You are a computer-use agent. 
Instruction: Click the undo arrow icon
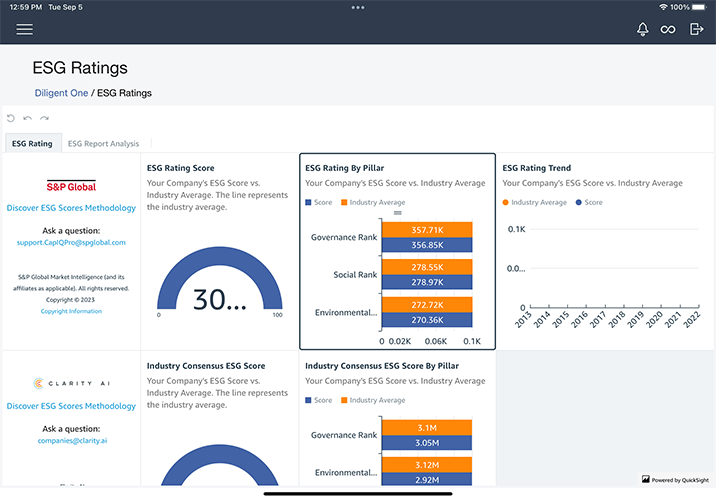[27, 118]
